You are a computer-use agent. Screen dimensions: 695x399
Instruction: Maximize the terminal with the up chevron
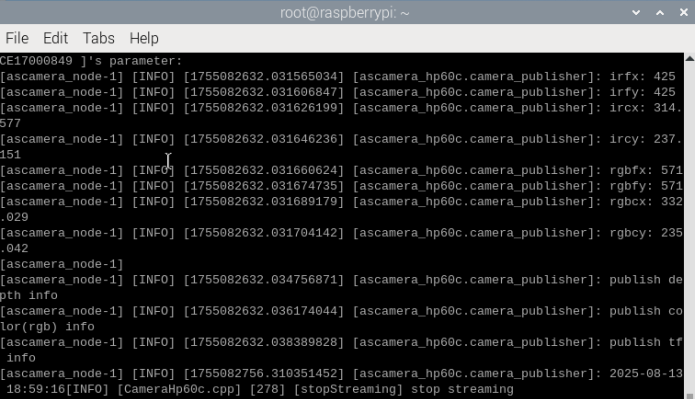tap(660, 12)
